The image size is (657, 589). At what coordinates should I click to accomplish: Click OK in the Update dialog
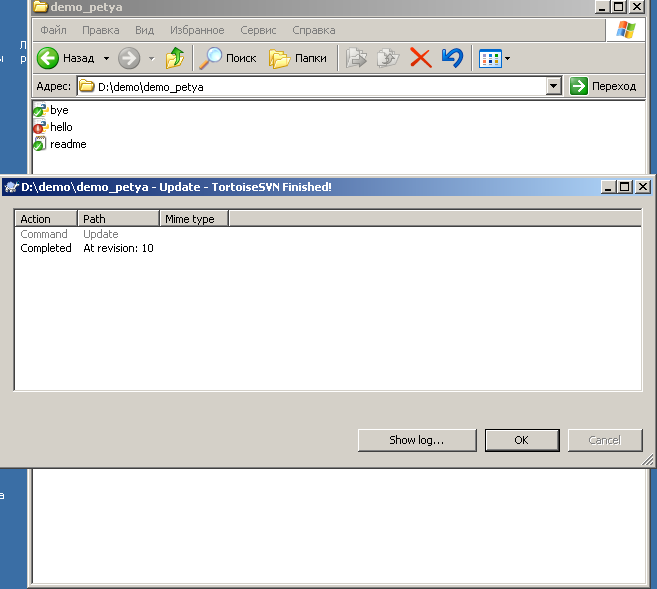click(x=522, y=440)
